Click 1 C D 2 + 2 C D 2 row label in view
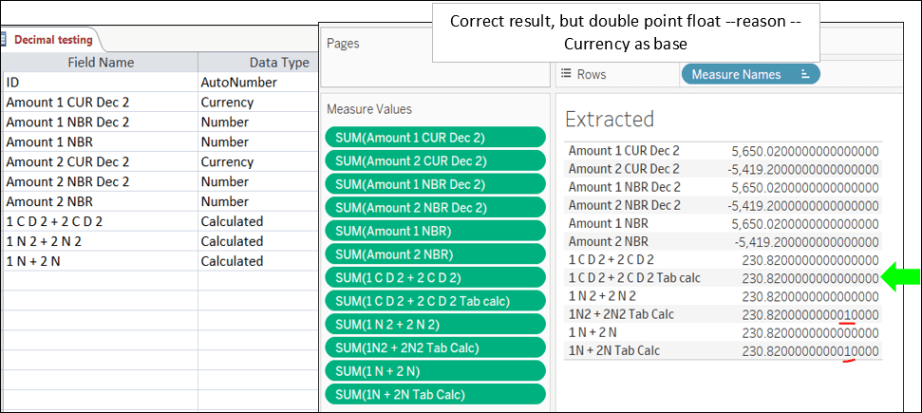Image resolution: width=922 pixels, height=413 pixels. click(612, 259)
